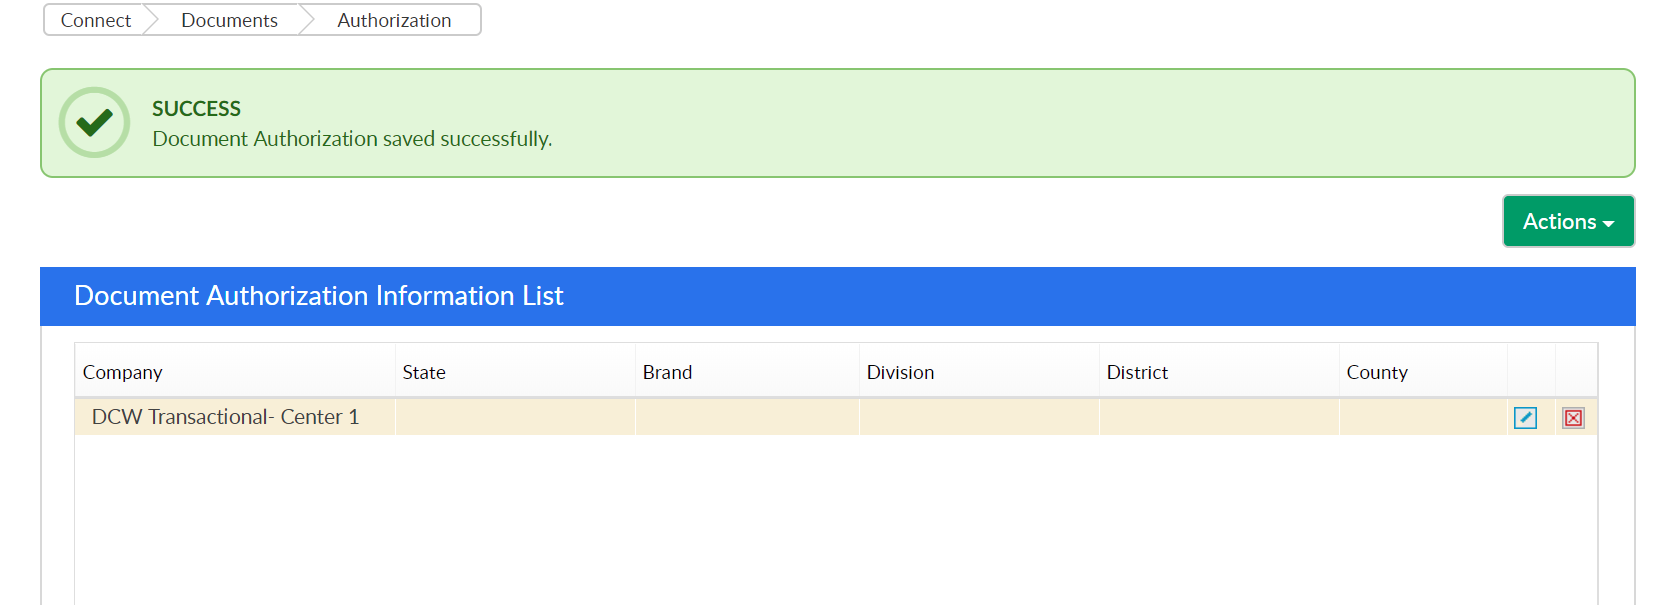
Task: Click the empty District cell in the DCW row
Action: point(1218,417)
